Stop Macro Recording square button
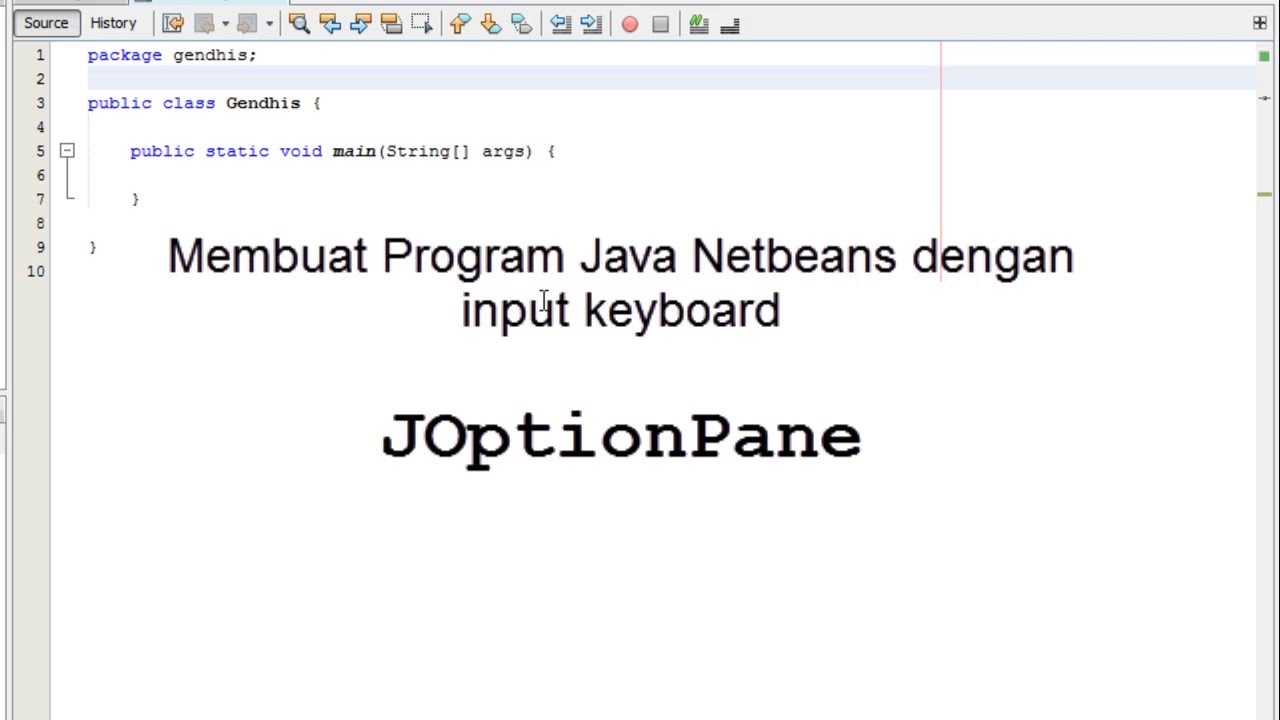 click(x=660, y=24)
